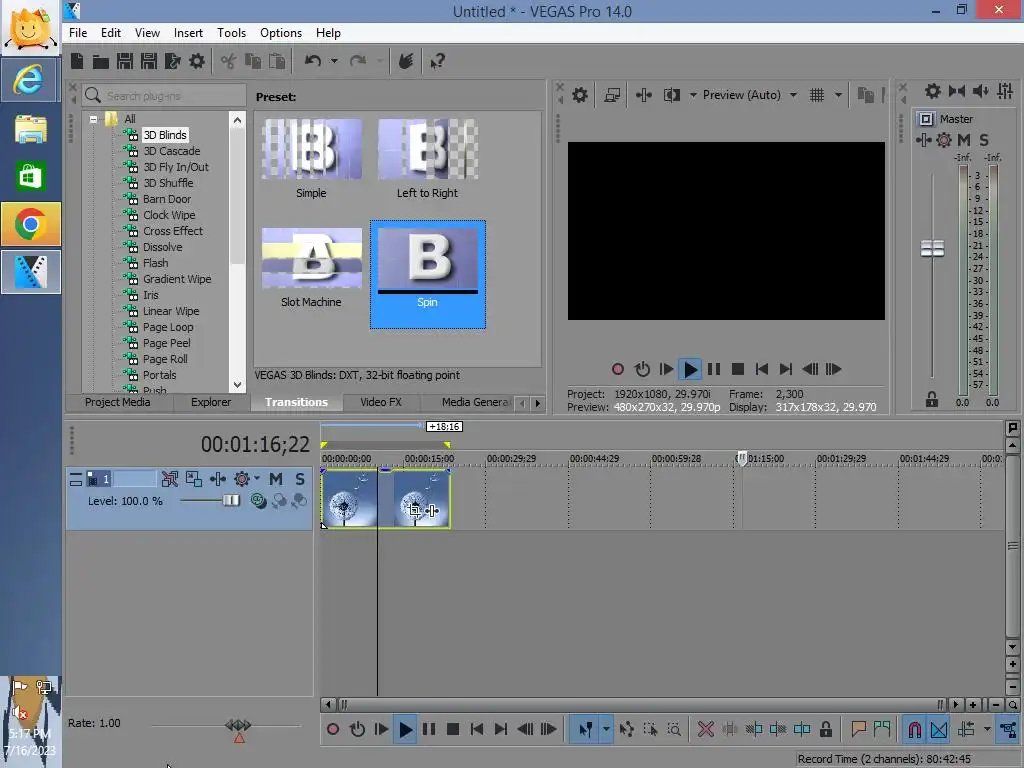Screen dimensions: 1024x768
Task: Click the Undo arrow icon
Action: [313, 61]
